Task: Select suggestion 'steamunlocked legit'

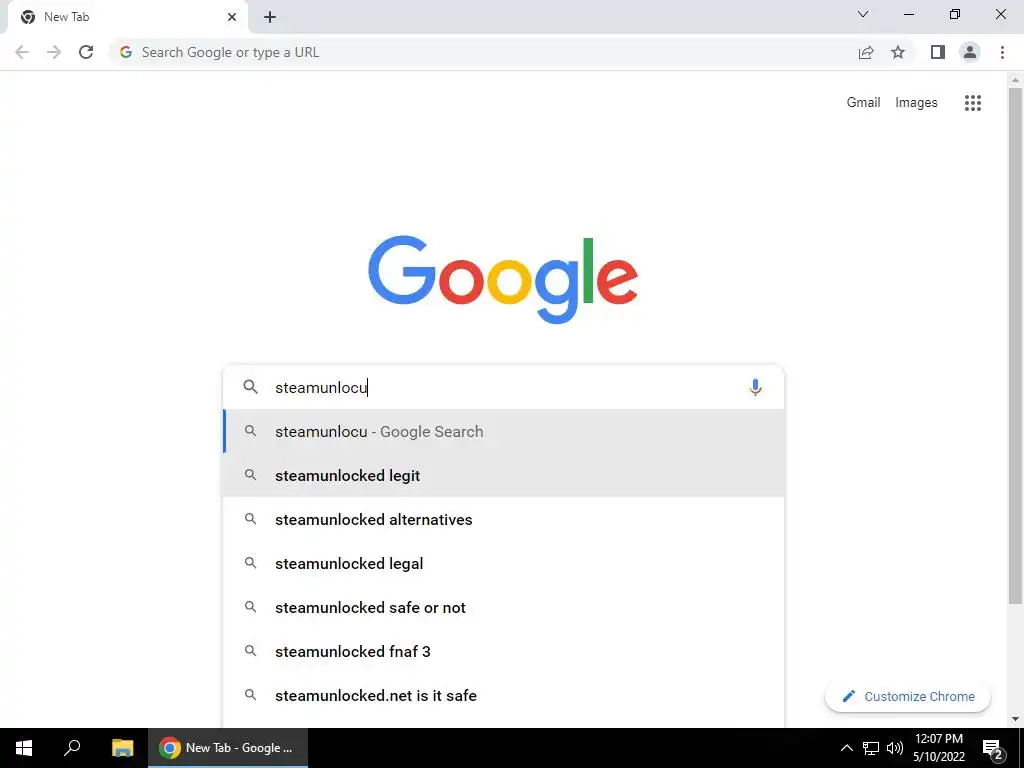Action: pos(504,475)
